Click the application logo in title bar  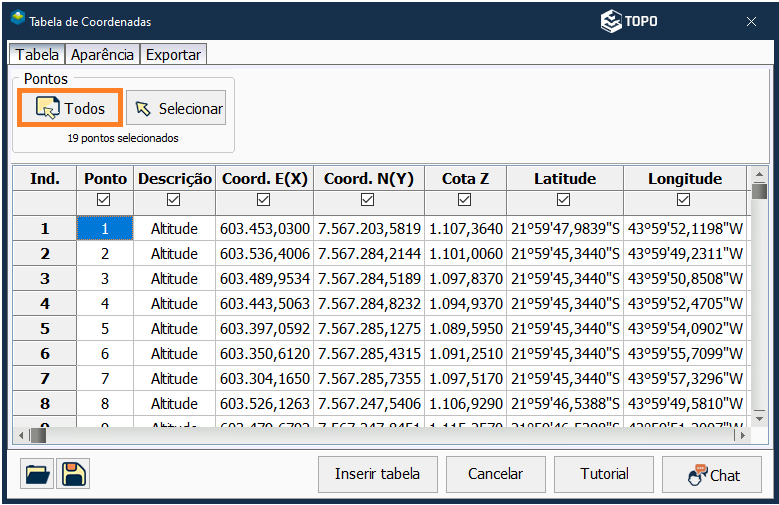click(17, 20)
